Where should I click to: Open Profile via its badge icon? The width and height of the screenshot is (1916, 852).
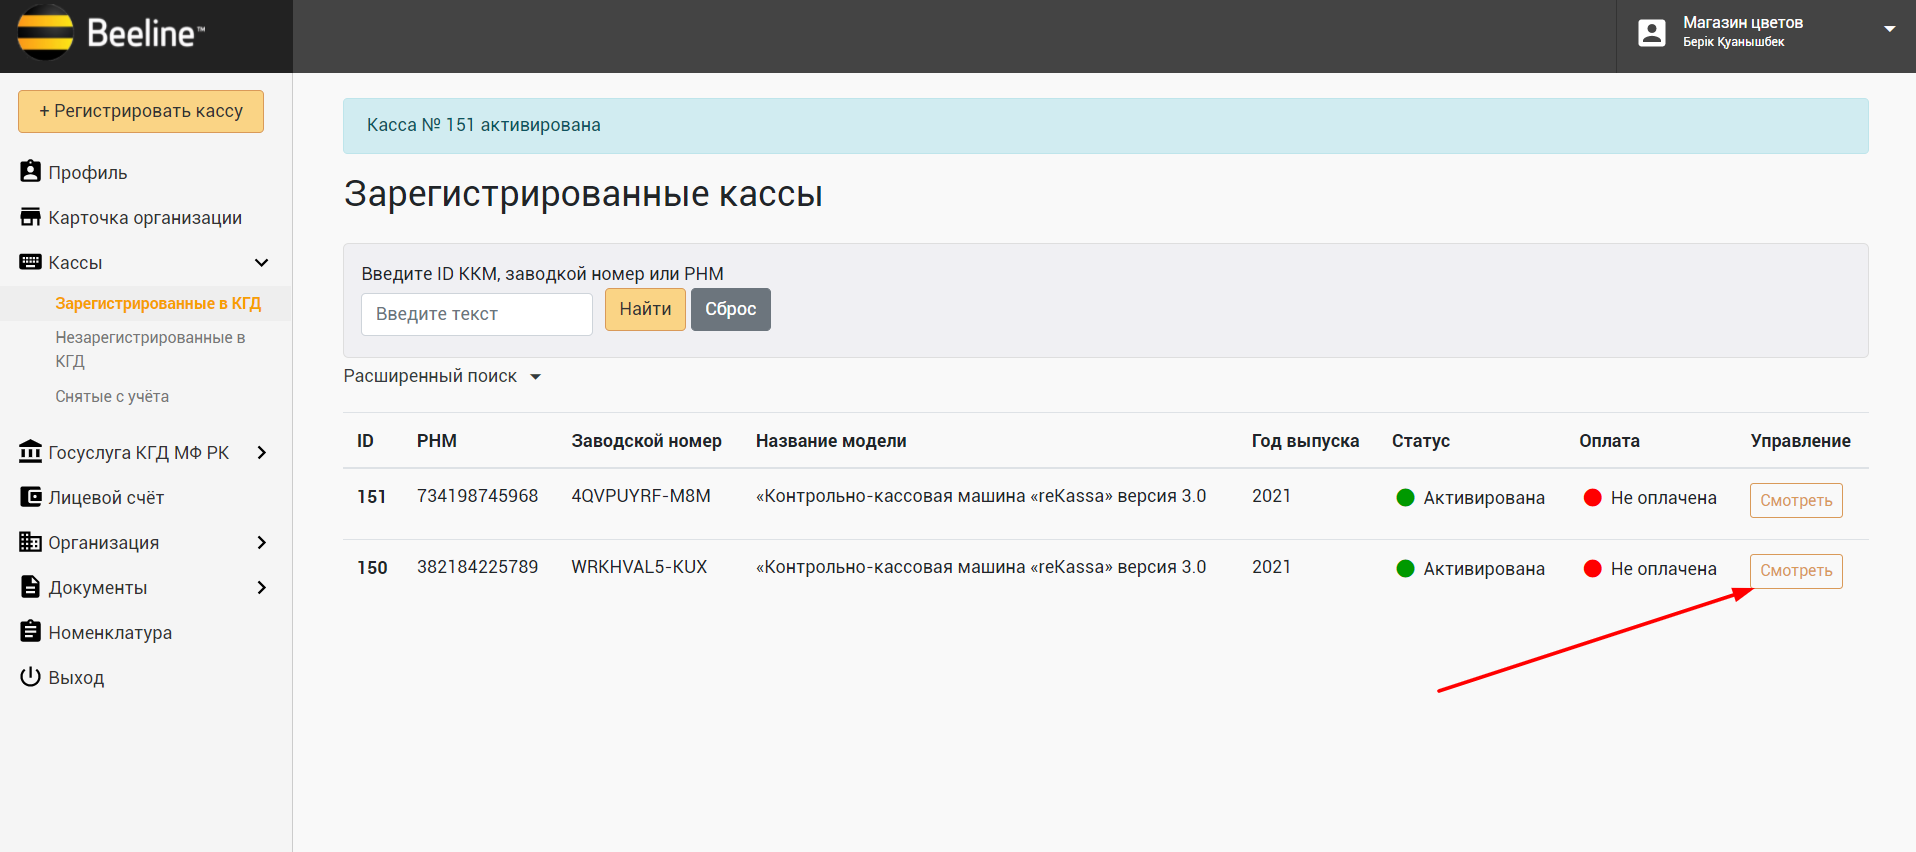[30, 172]
